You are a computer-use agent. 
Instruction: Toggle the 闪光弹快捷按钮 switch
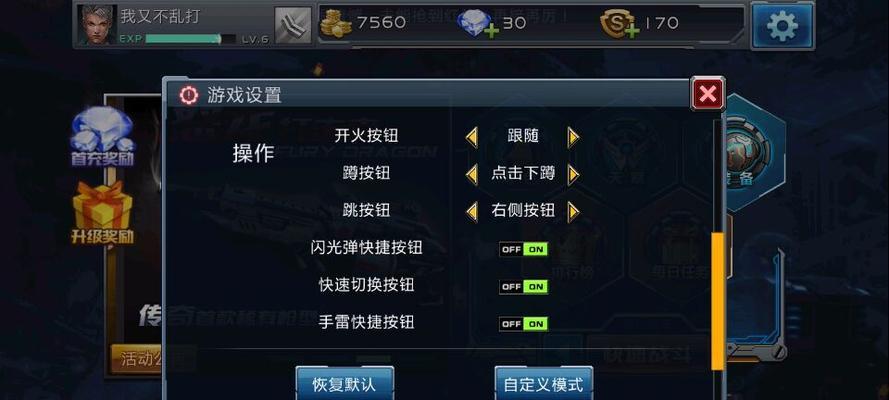tap(523, 249)
